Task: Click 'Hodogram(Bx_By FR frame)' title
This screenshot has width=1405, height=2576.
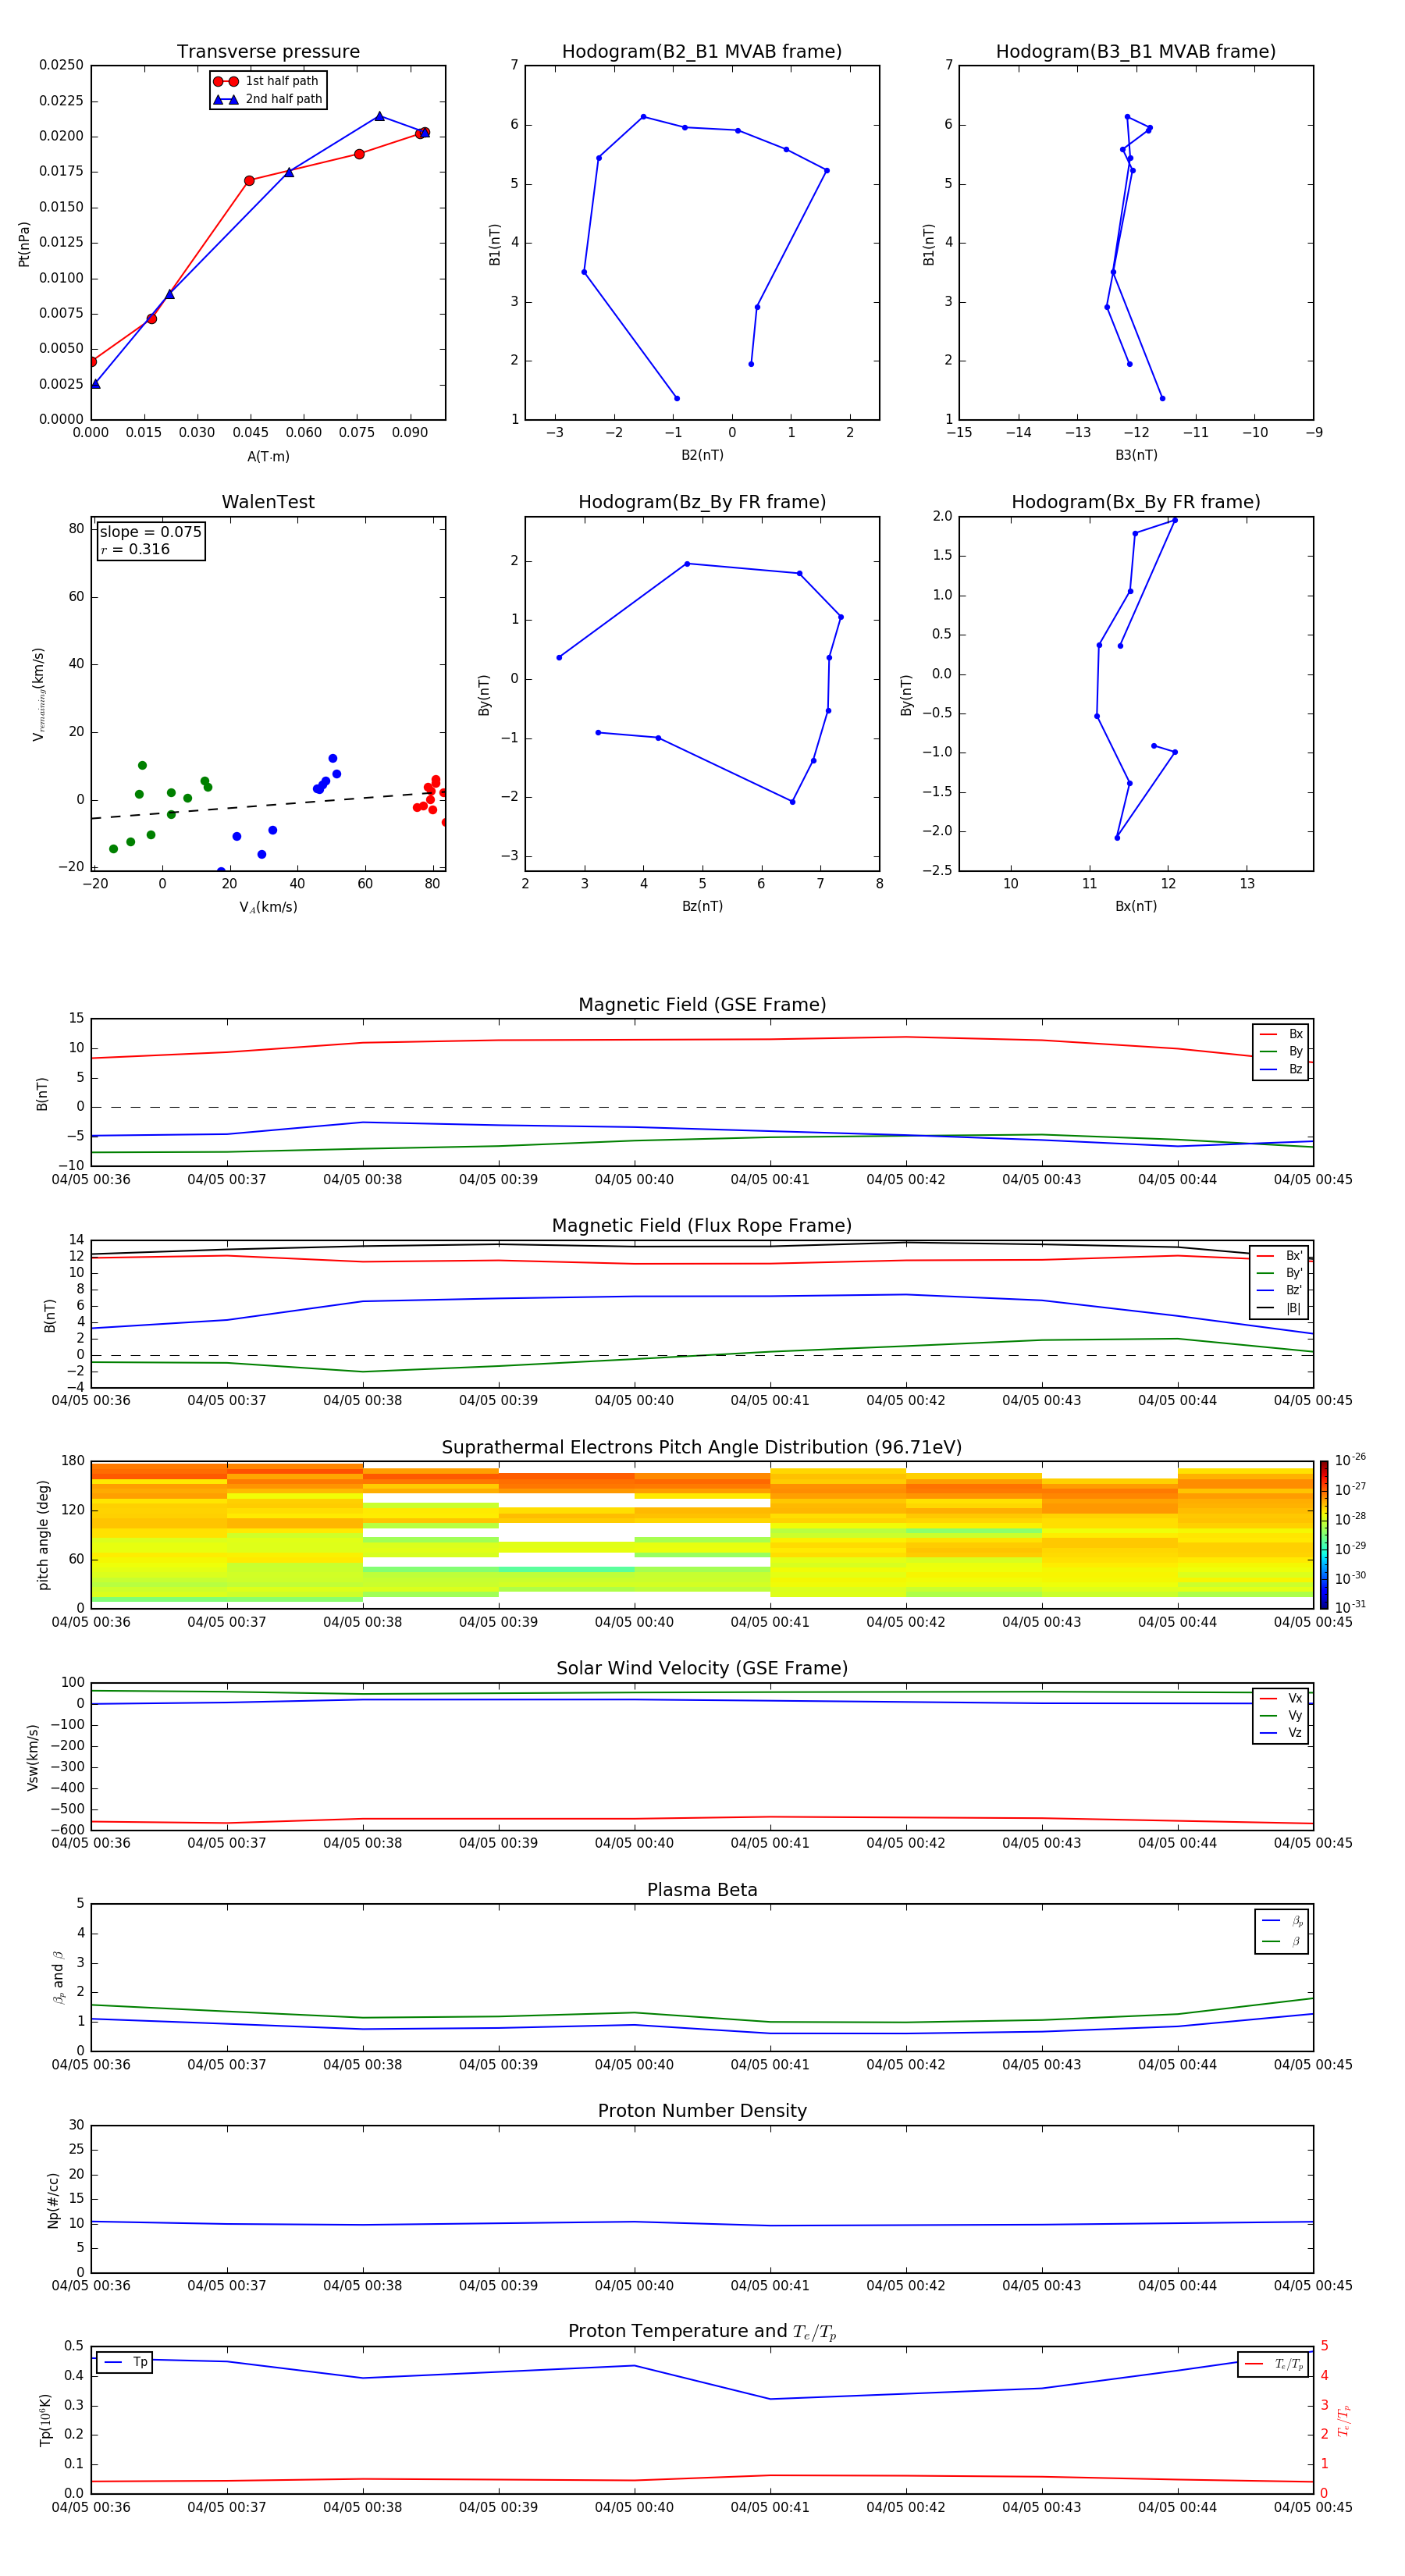Action: pyautogui.click(x=1136, y=502)
